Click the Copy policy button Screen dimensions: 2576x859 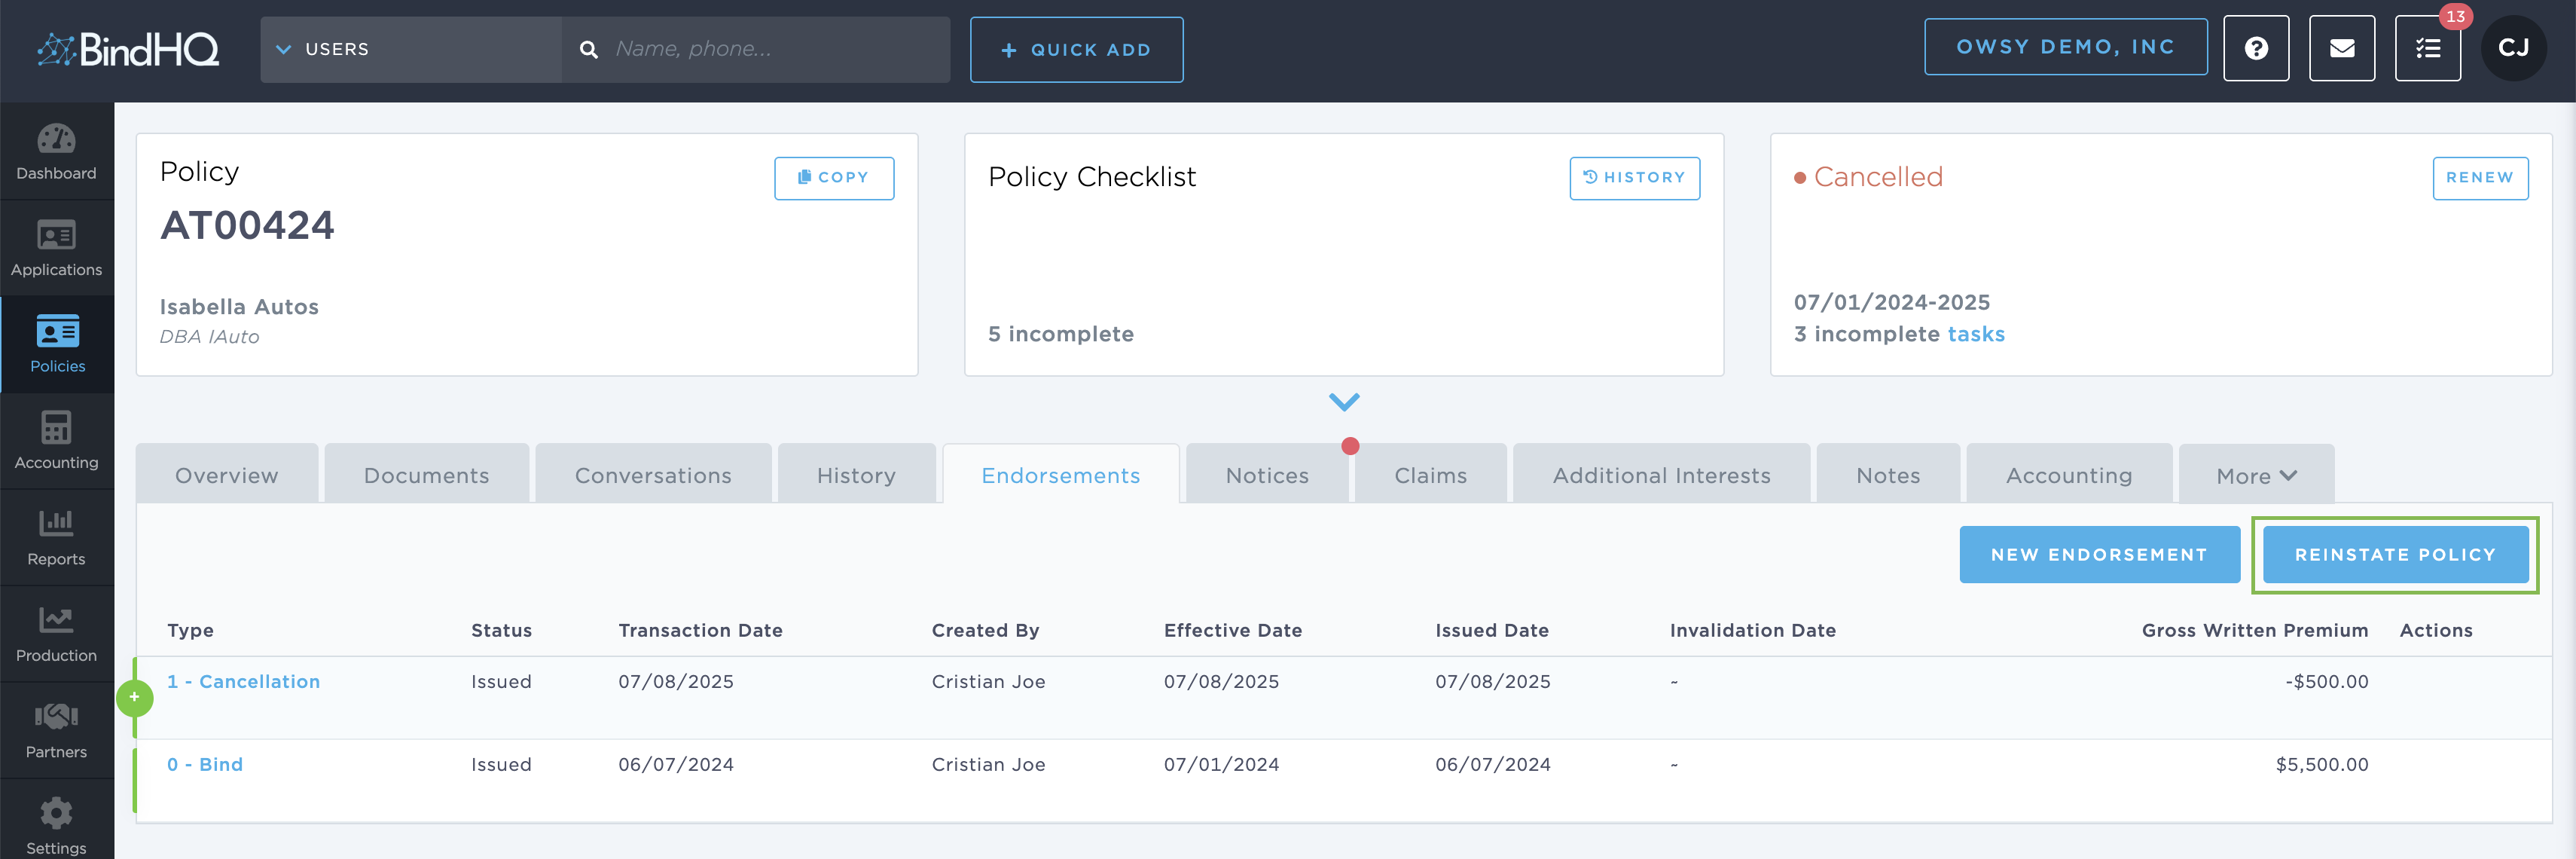point(833,178)
